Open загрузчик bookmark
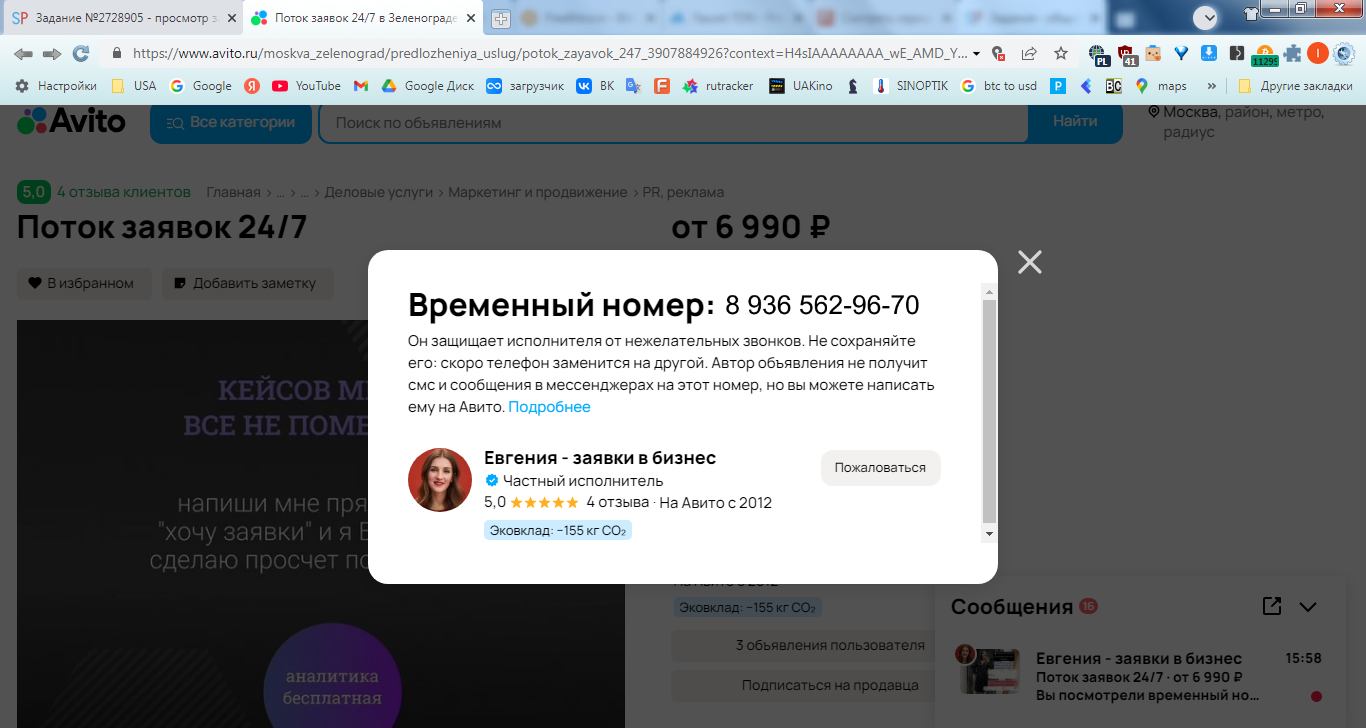Viewport: 1366px width, 728px height. pos(525,86)
